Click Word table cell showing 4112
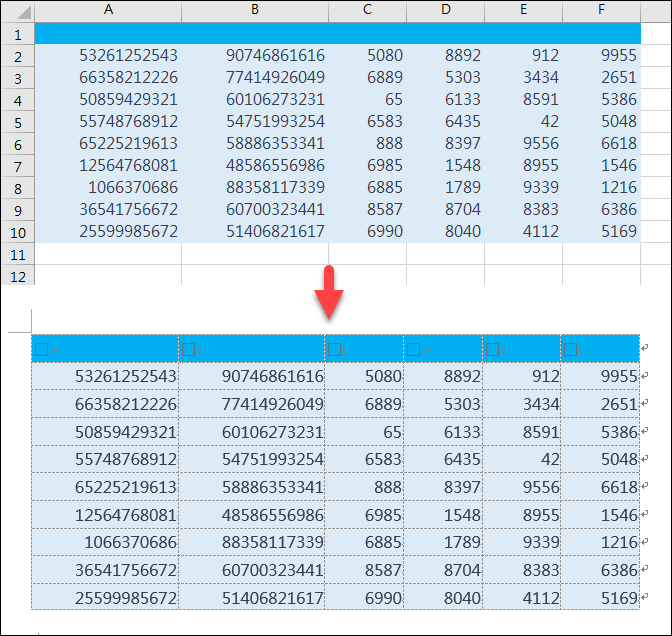672x636 pixels. [x=522, y=597]
